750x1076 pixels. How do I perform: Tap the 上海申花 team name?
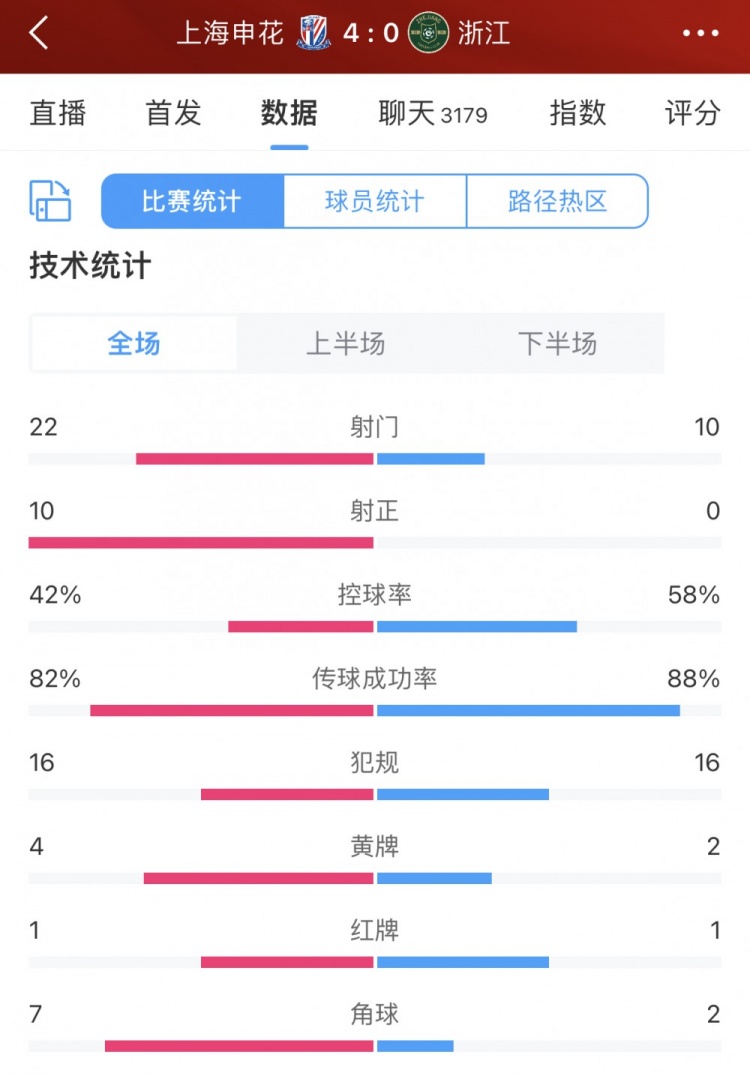point(232,33)
